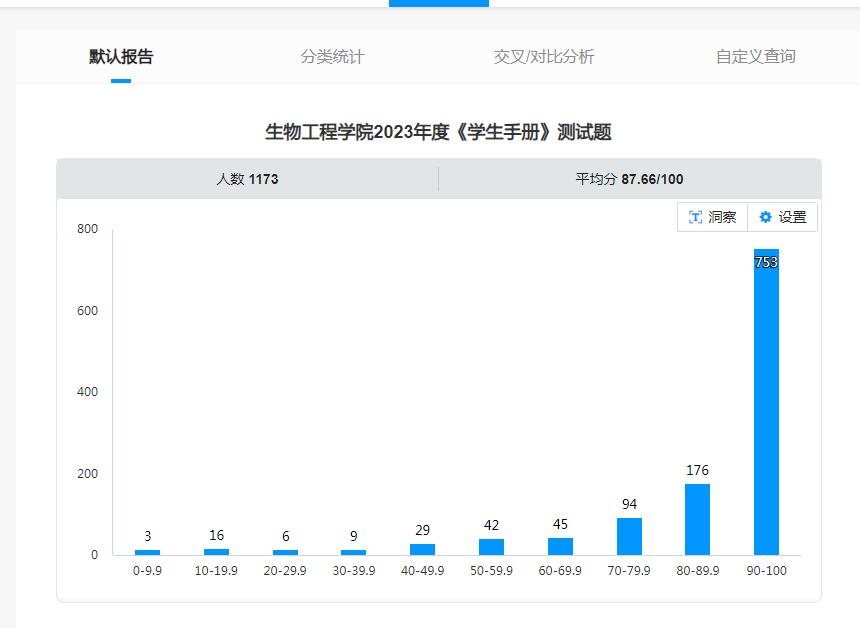Click the 设置 gear icon
This screenshot has height=628, width=860.
766,217
